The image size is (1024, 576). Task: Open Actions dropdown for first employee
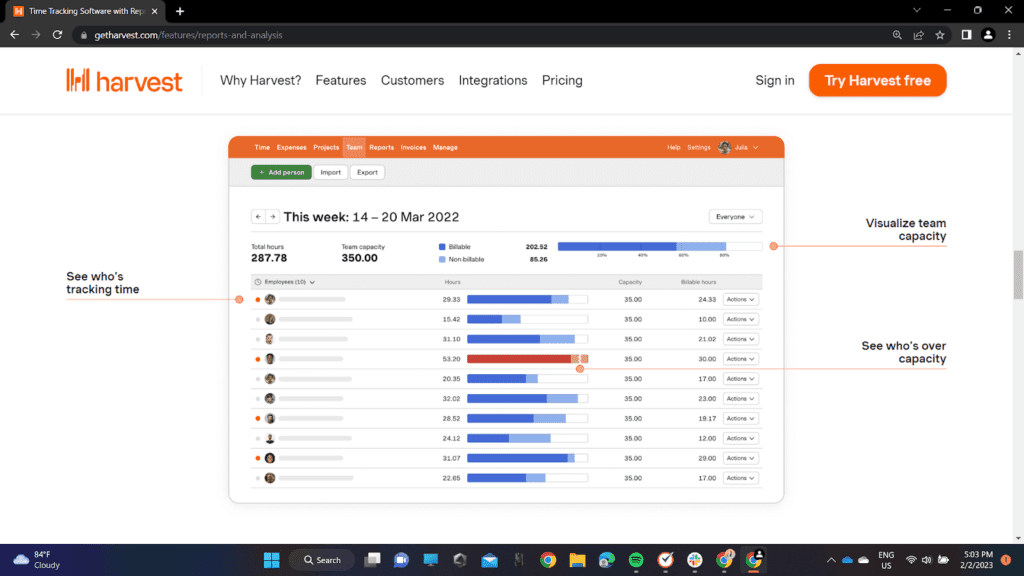click(740, 299)
